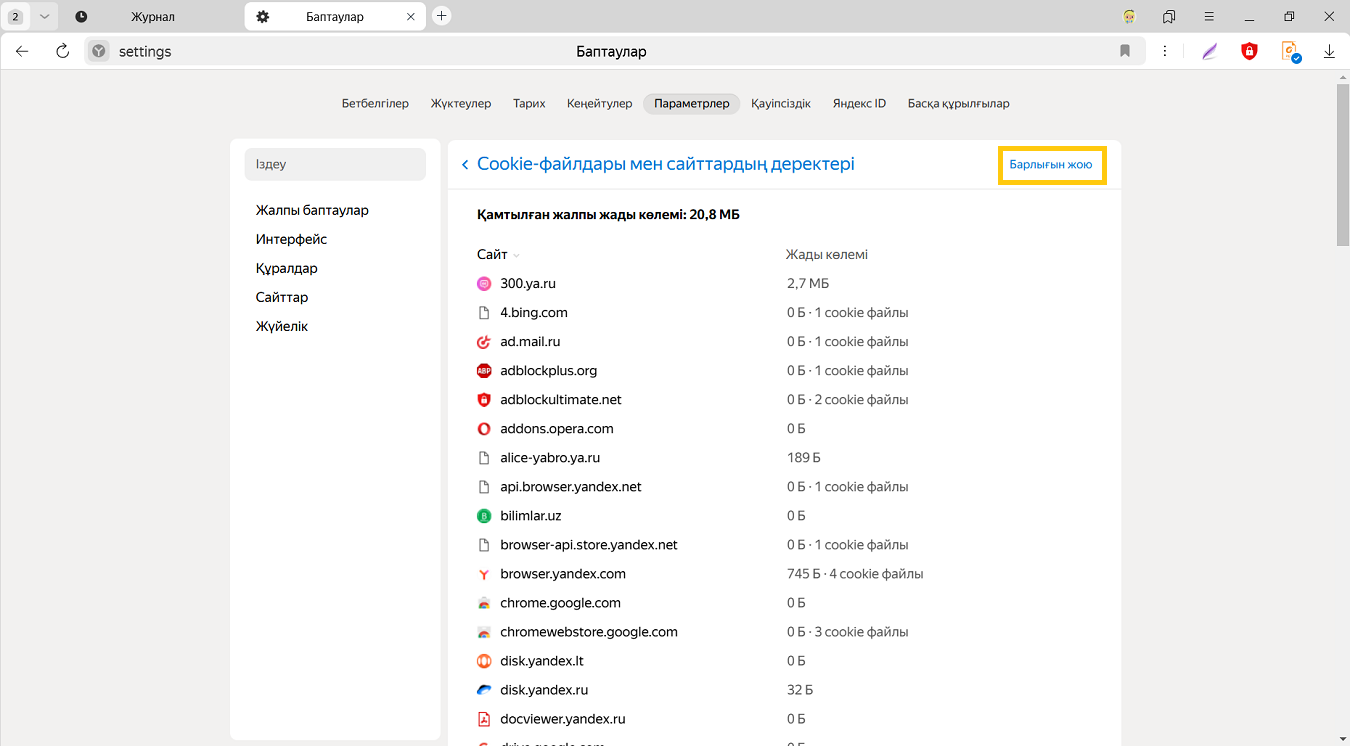Open the Бетбелгілер tab
The image size is (1350, 746).
375,103
